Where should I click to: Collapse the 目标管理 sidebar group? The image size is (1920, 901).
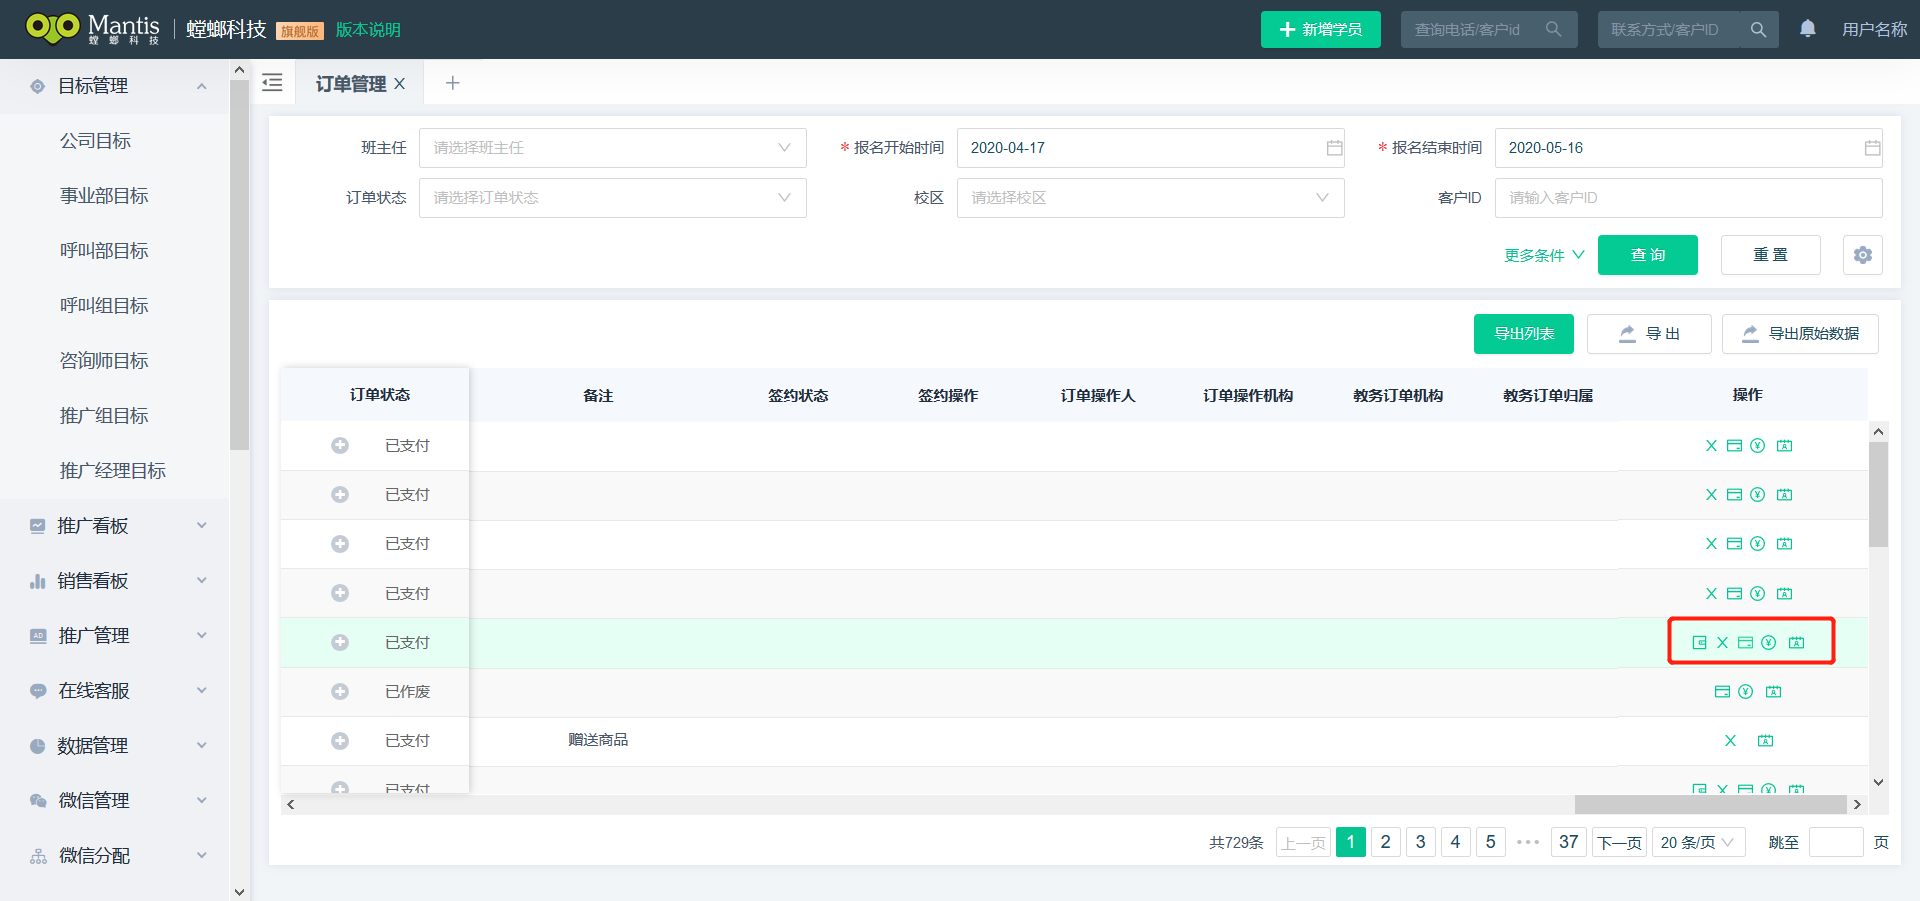[114, 86]
